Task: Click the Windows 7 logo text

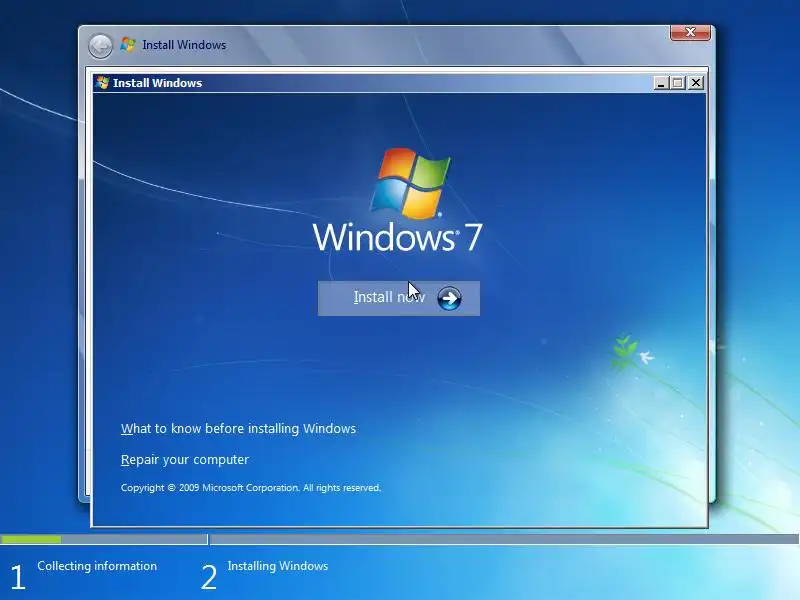Action: (397, 237)
